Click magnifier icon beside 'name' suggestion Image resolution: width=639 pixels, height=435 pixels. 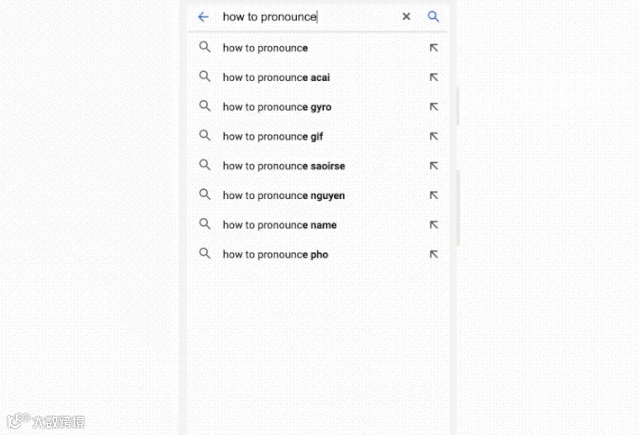click(x=205, y=224)
